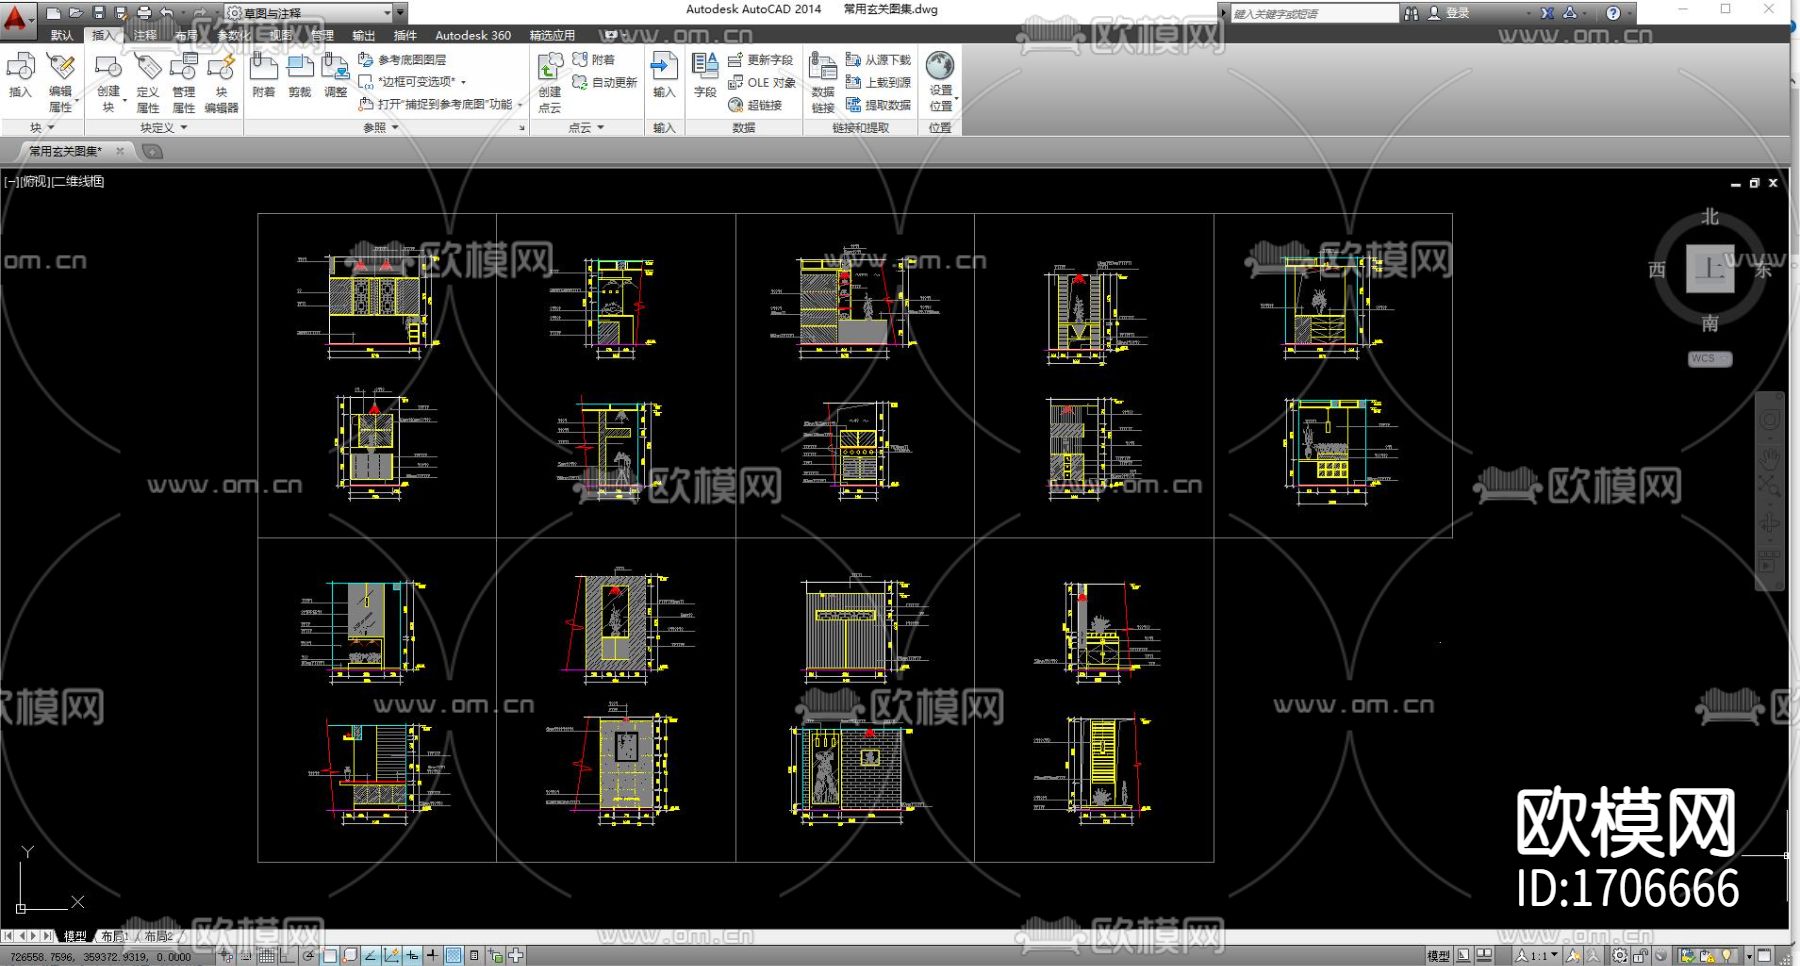Switch to the 注释 ribbon tab
Image resolution: width=1800 pixels, height=966 pixels.
point(146,35)
